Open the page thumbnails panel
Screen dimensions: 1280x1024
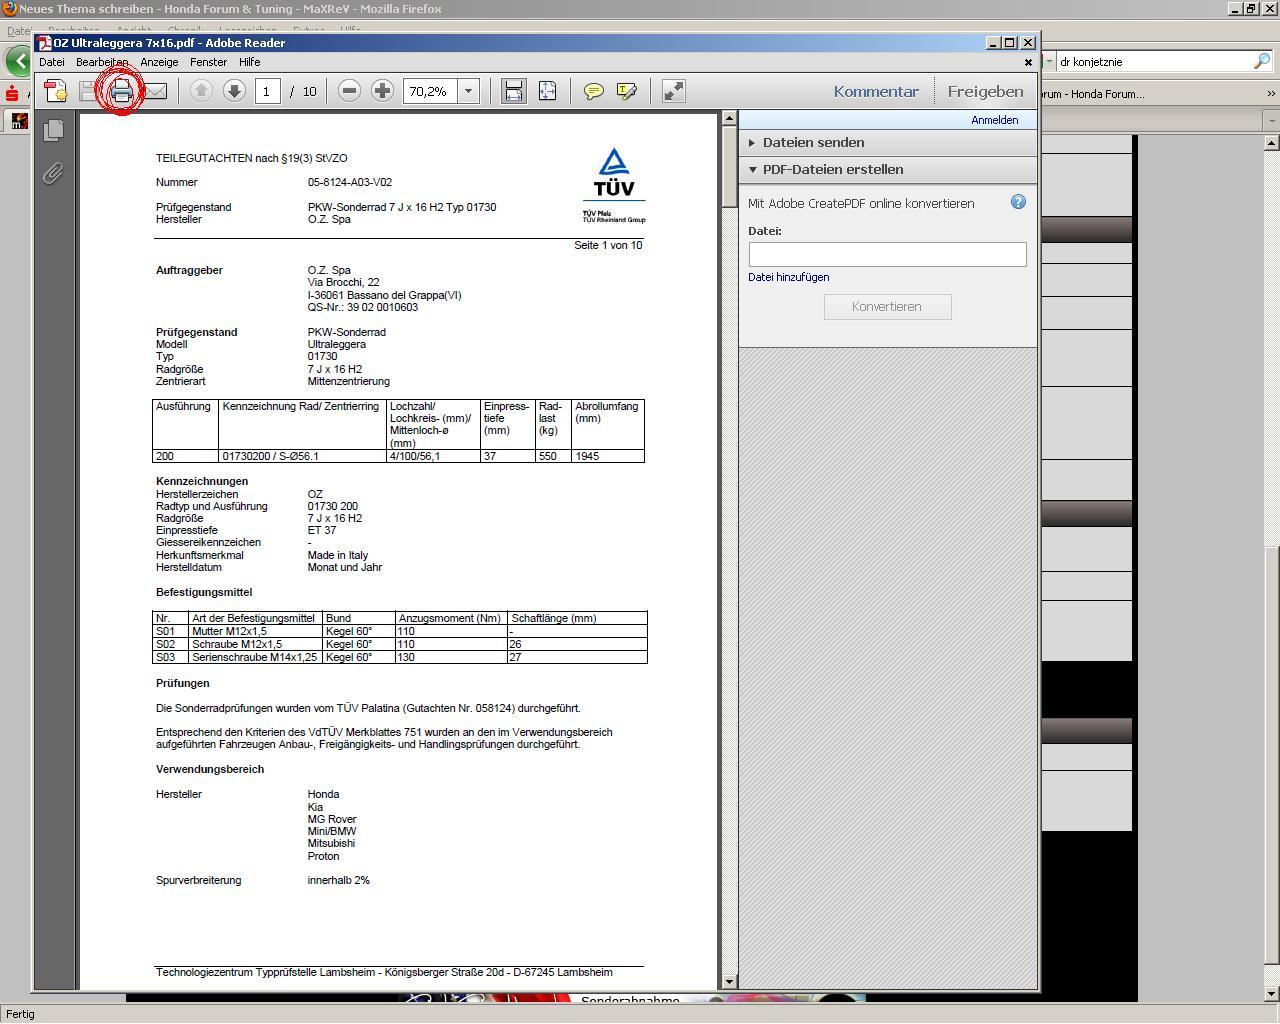(x=54, y=130)
